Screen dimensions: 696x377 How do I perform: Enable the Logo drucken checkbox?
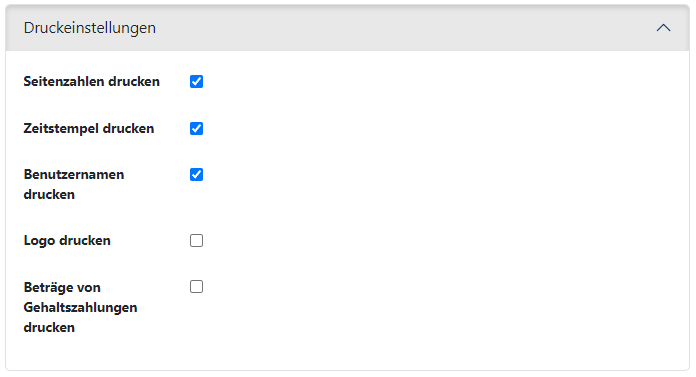coord(196,241)
